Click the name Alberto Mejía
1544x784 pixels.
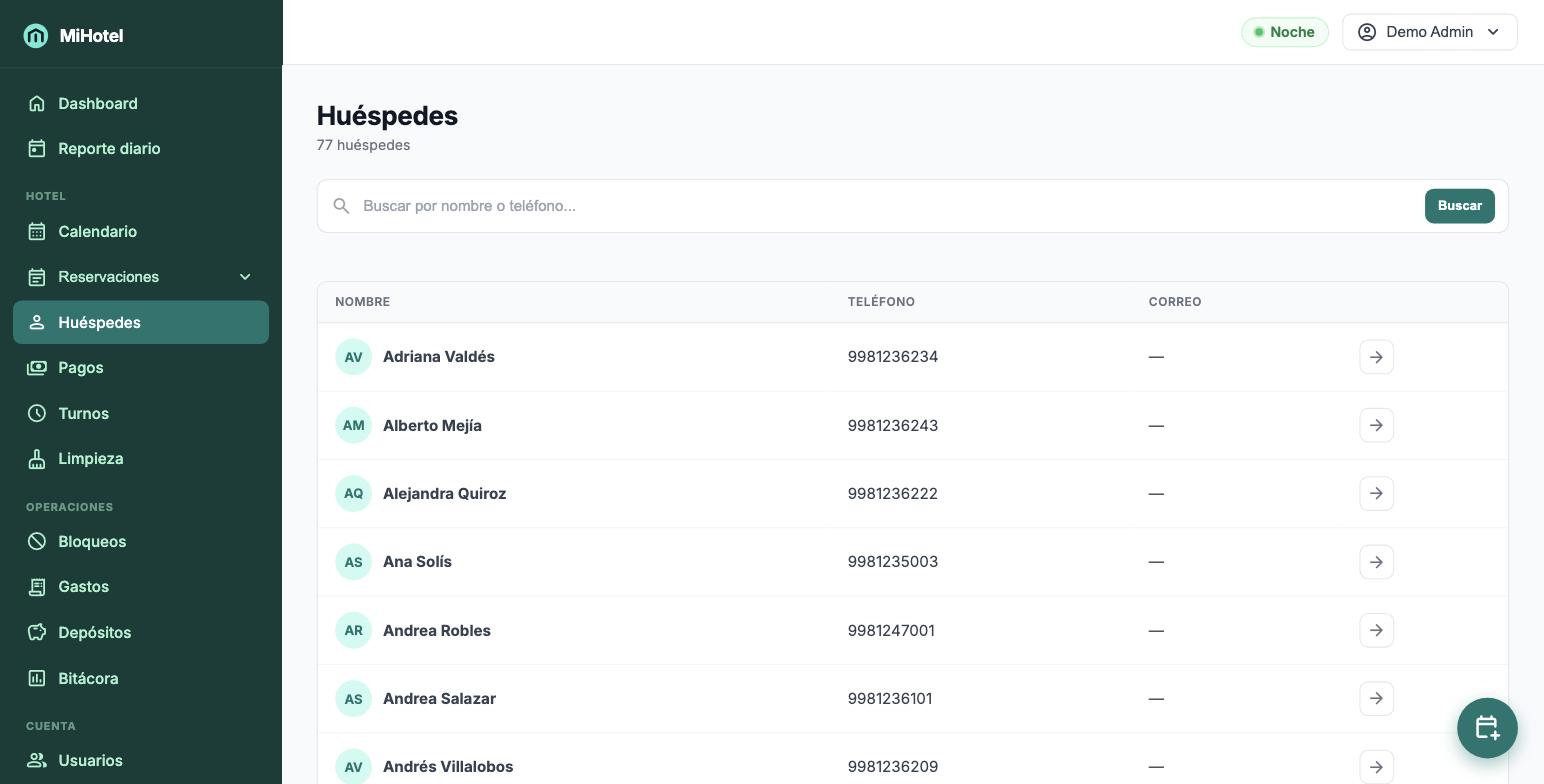[x=432, y=425]
